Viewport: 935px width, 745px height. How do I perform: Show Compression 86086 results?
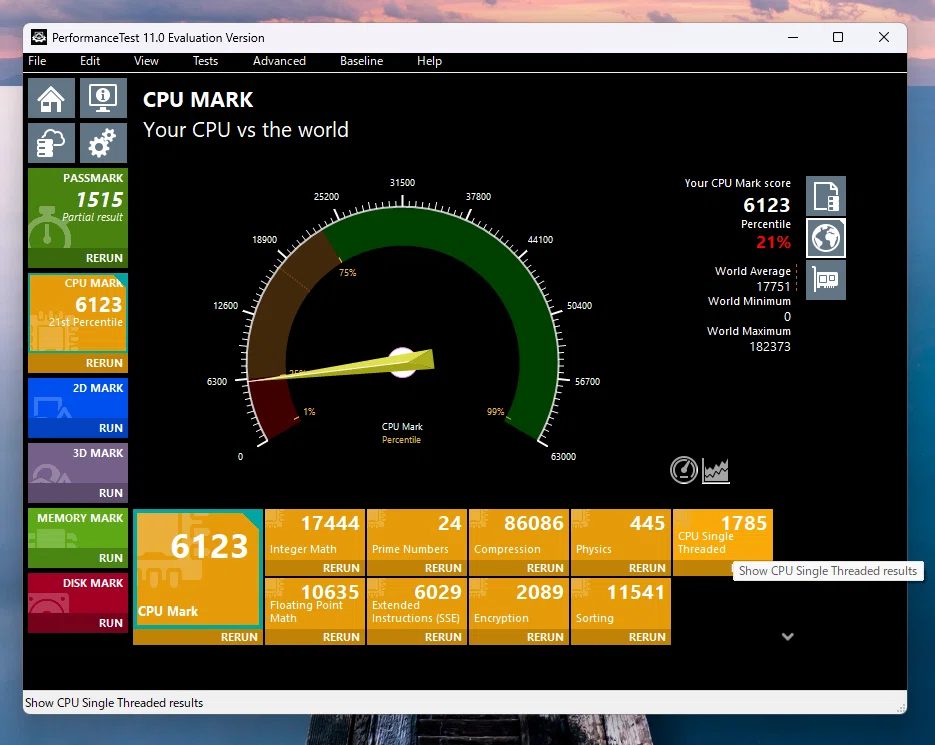click(519, 535)
